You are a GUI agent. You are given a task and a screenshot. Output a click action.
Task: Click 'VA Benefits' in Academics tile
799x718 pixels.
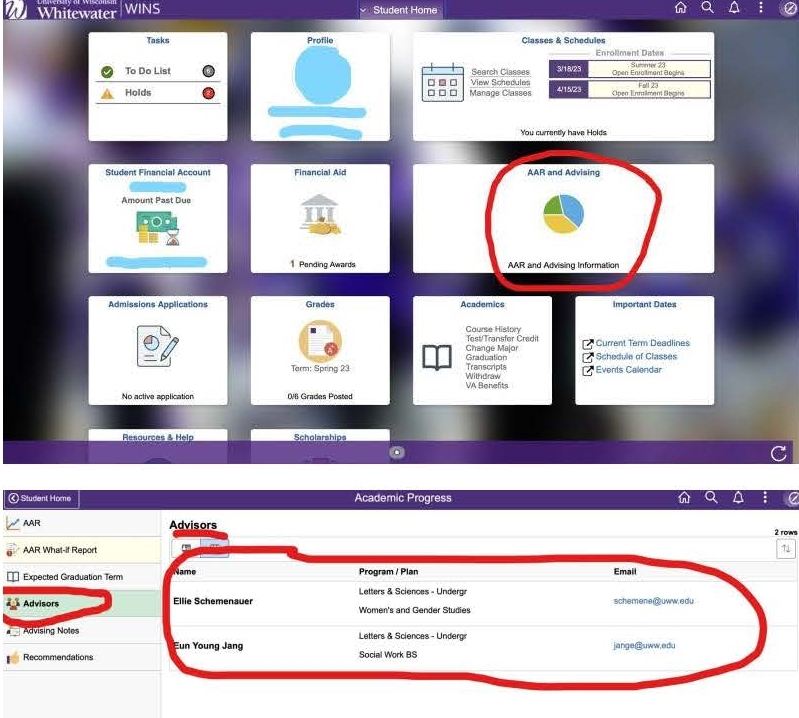click(x=487, y=386)
